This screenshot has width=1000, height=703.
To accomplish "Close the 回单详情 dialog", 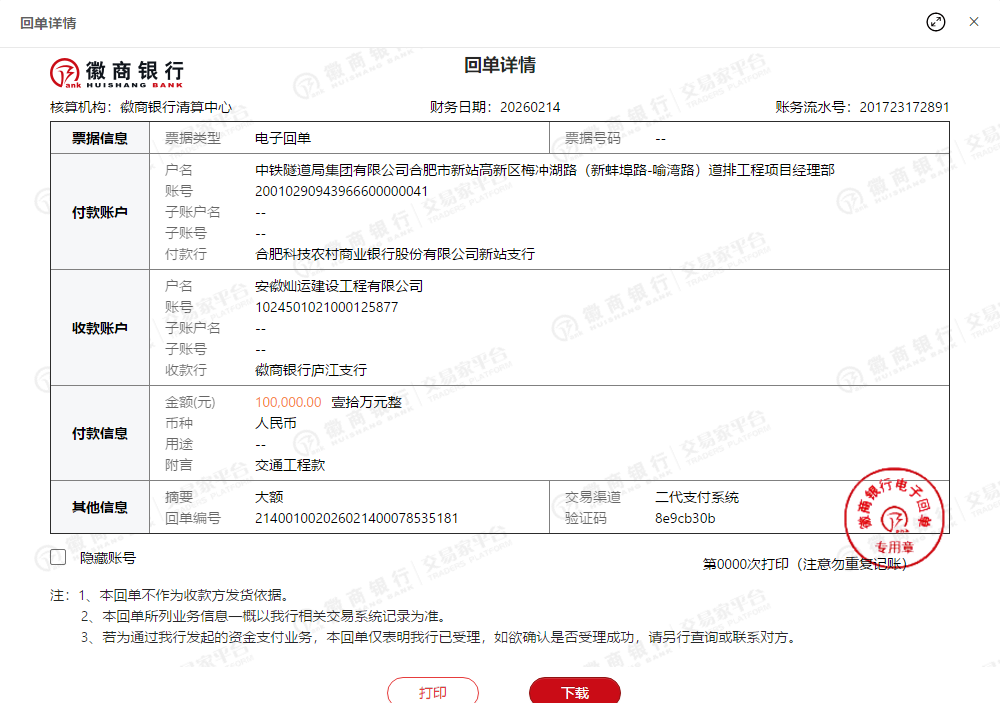I will [973, 22].
